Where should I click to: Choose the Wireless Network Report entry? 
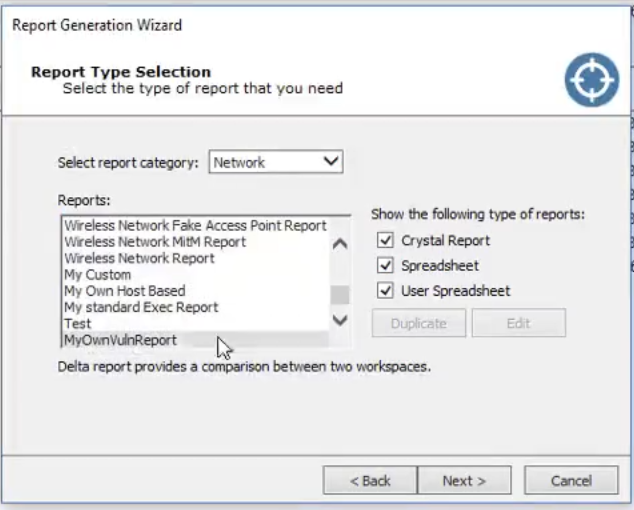click(196, 258)
